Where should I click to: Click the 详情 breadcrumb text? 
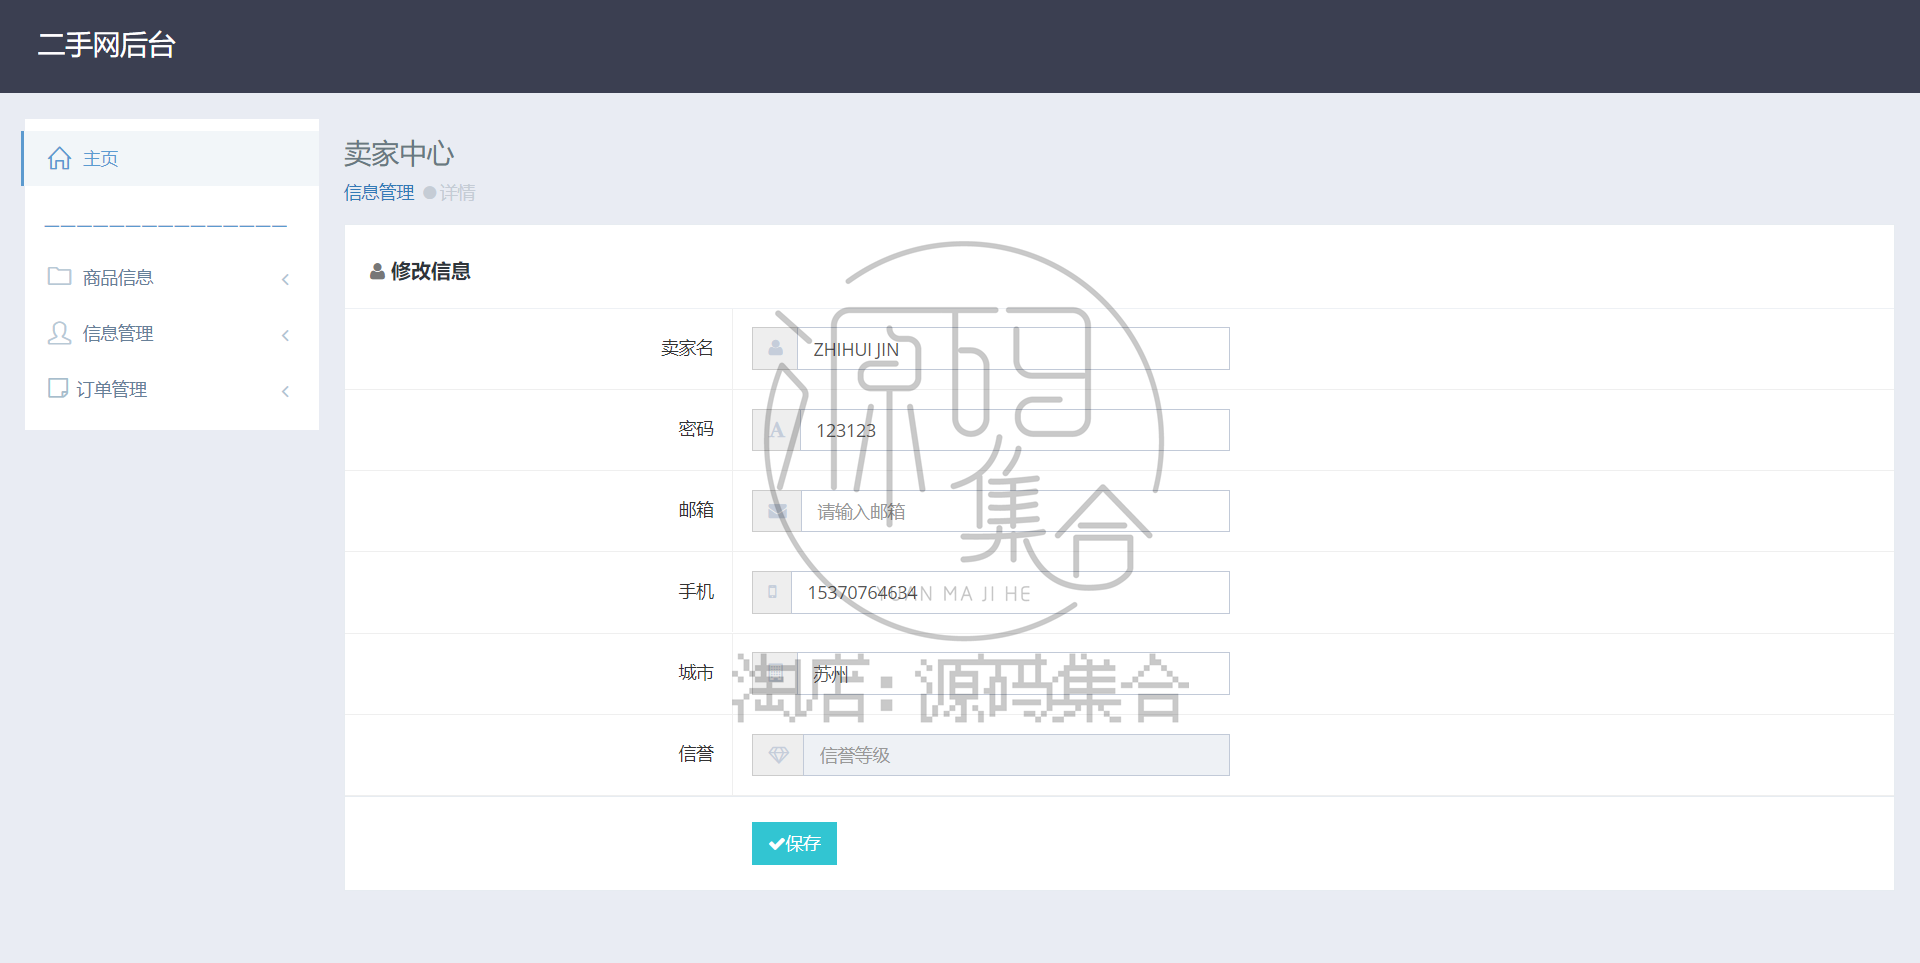click(x=458, y=192)
